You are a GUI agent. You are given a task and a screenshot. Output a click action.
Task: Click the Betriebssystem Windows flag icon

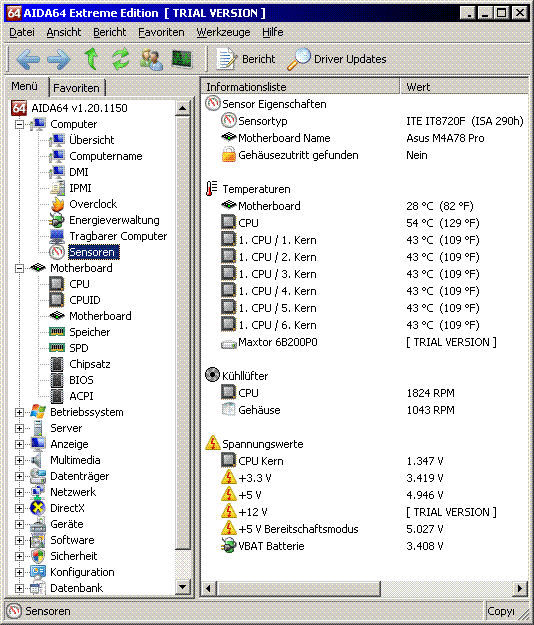38,412
